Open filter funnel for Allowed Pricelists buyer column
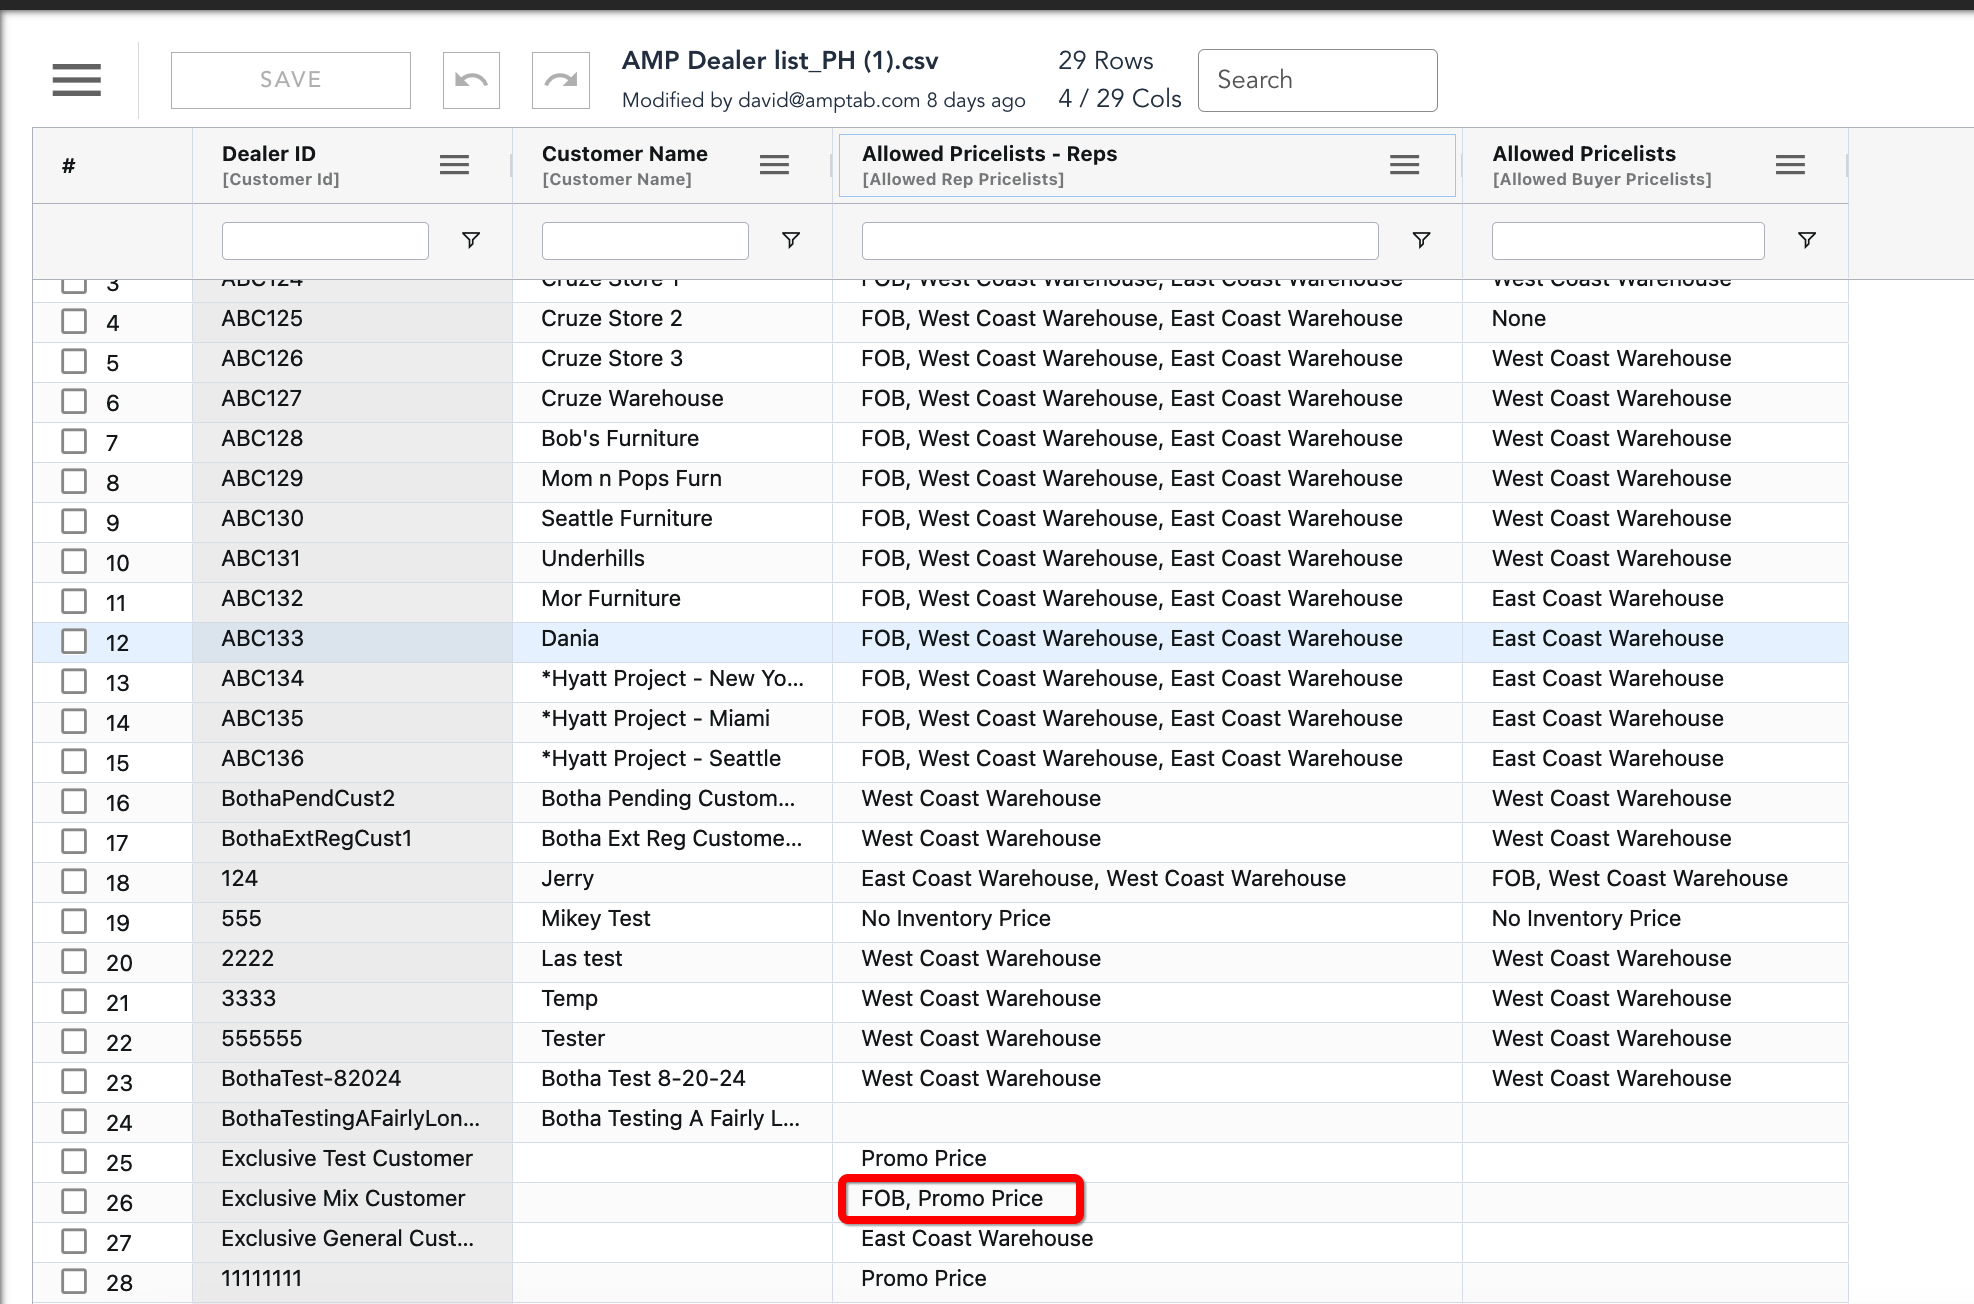The image size is (1974, 1304). pyautogui.click(x=1806, y=240)
